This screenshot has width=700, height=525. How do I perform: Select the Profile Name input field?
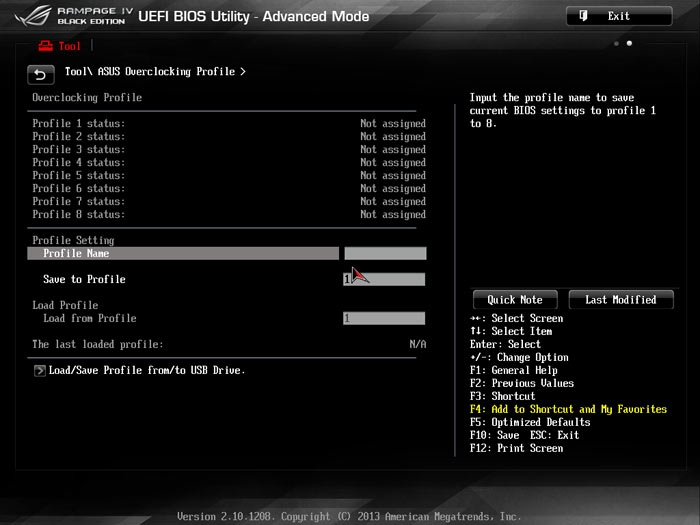[x=385, y=254]
